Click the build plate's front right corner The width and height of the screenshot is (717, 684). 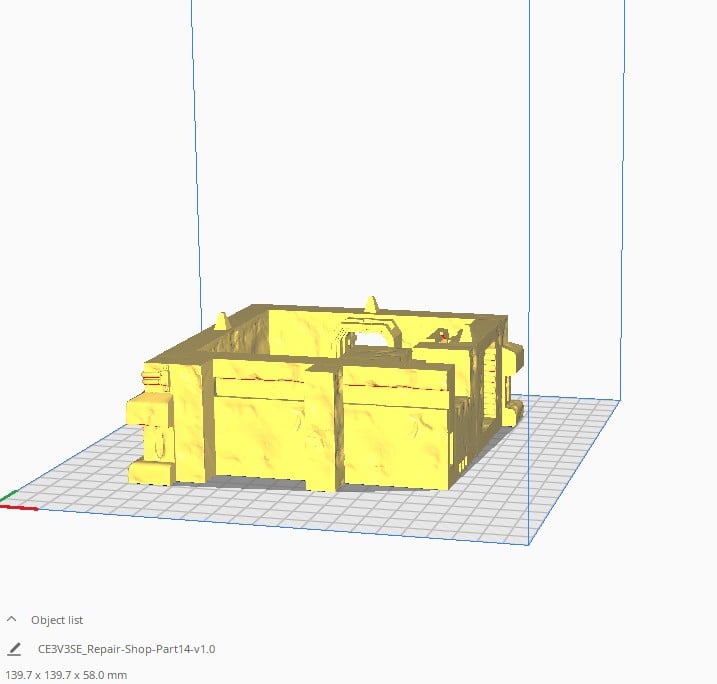click(528, 544)
